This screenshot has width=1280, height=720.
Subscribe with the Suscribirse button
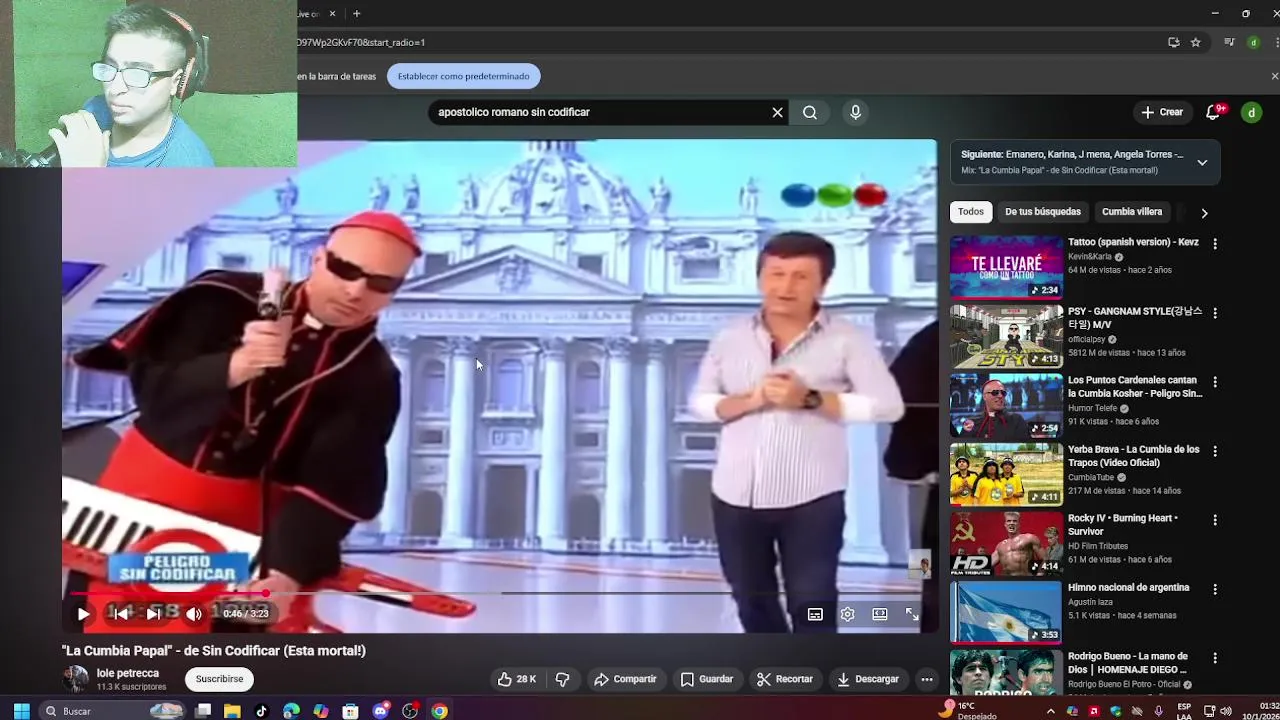(219, 679)
